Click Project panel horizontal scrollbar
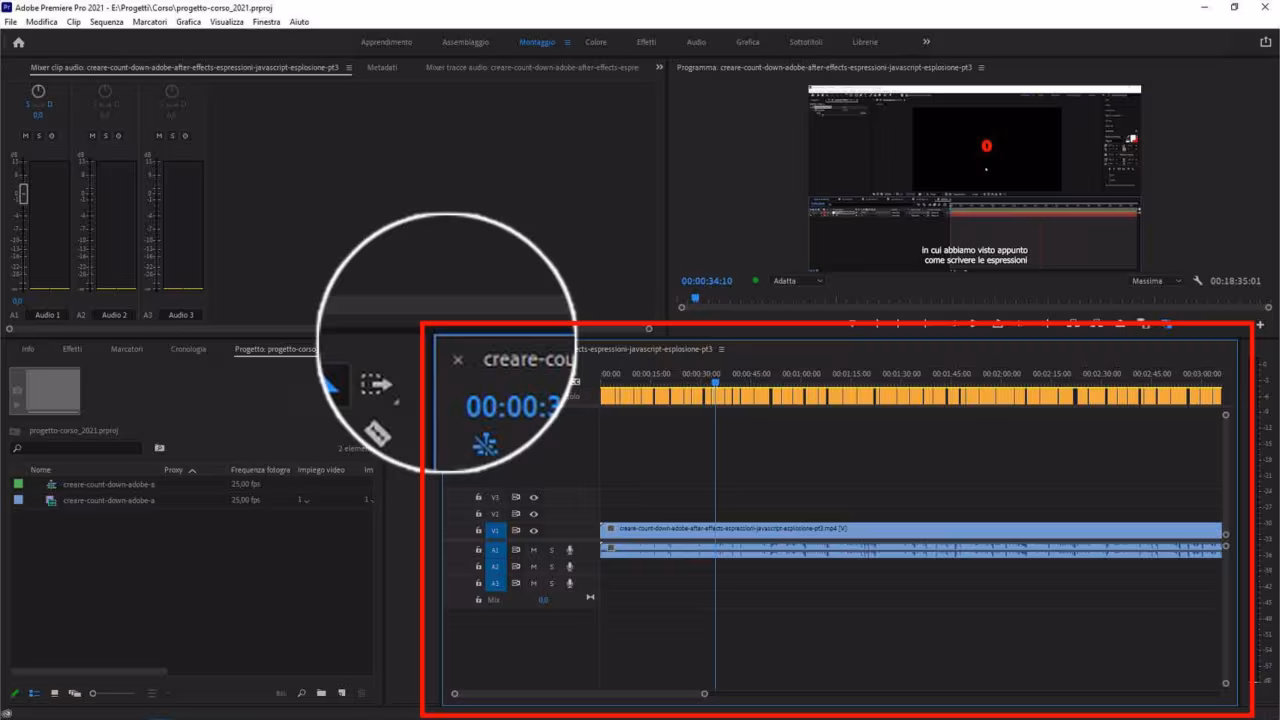The width and height of the screenshot is (1280, 720). [88, 671]
